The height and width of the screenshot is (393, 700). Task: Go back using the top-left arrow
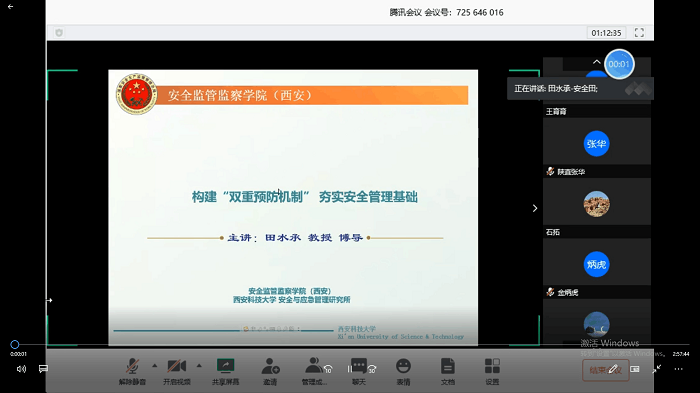click(10, 7)
